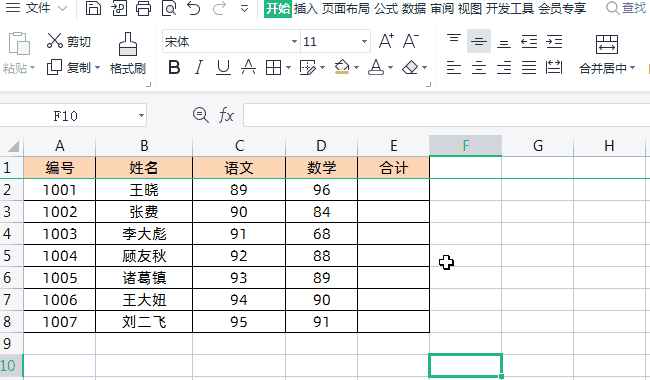
Task: Click the Print icon
Action: point(143,8)
